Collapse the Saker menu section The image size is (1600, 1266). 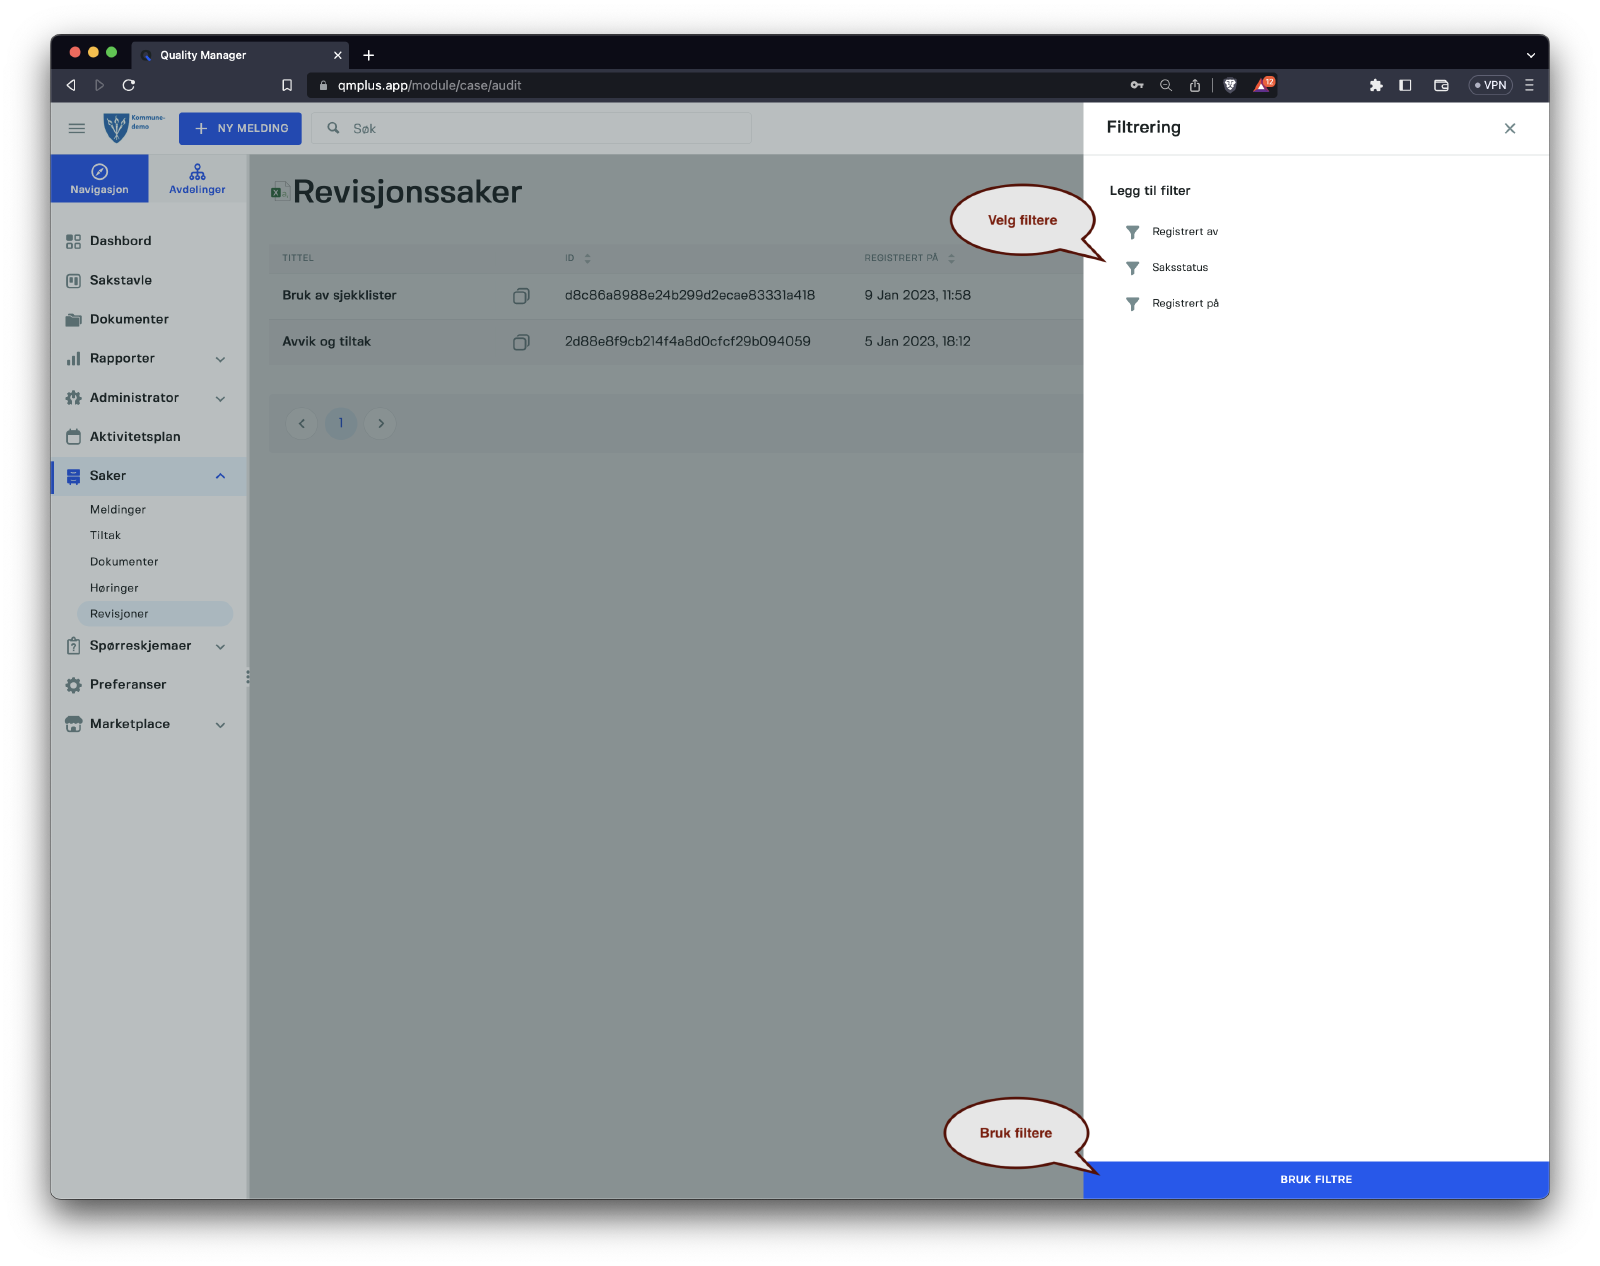tap(220, 476)
